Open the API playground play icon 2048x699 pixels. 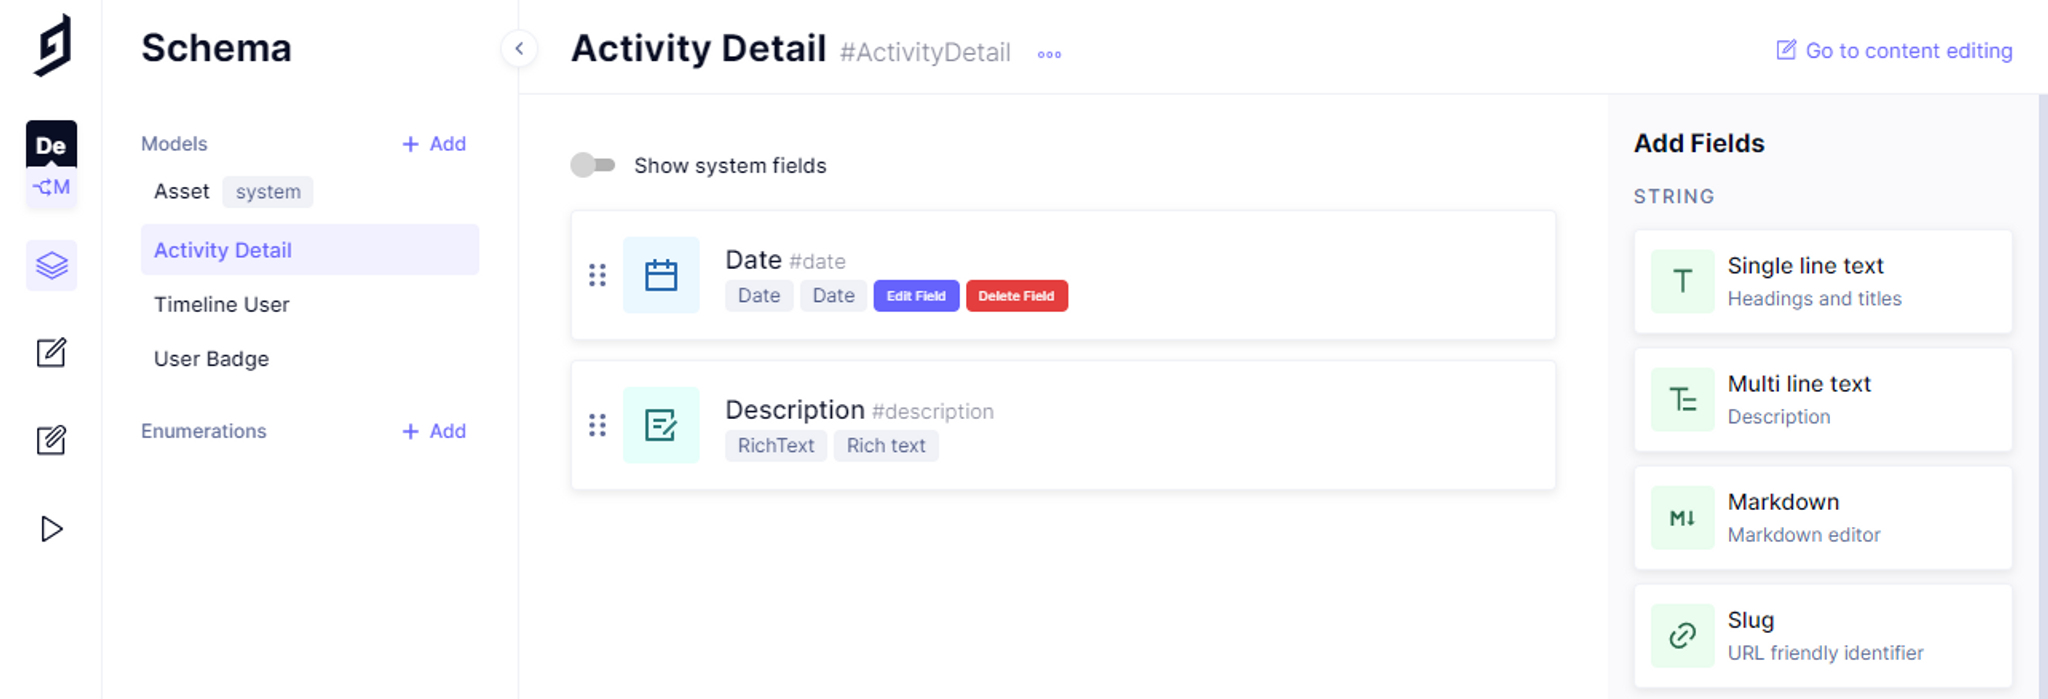(51, 529)
